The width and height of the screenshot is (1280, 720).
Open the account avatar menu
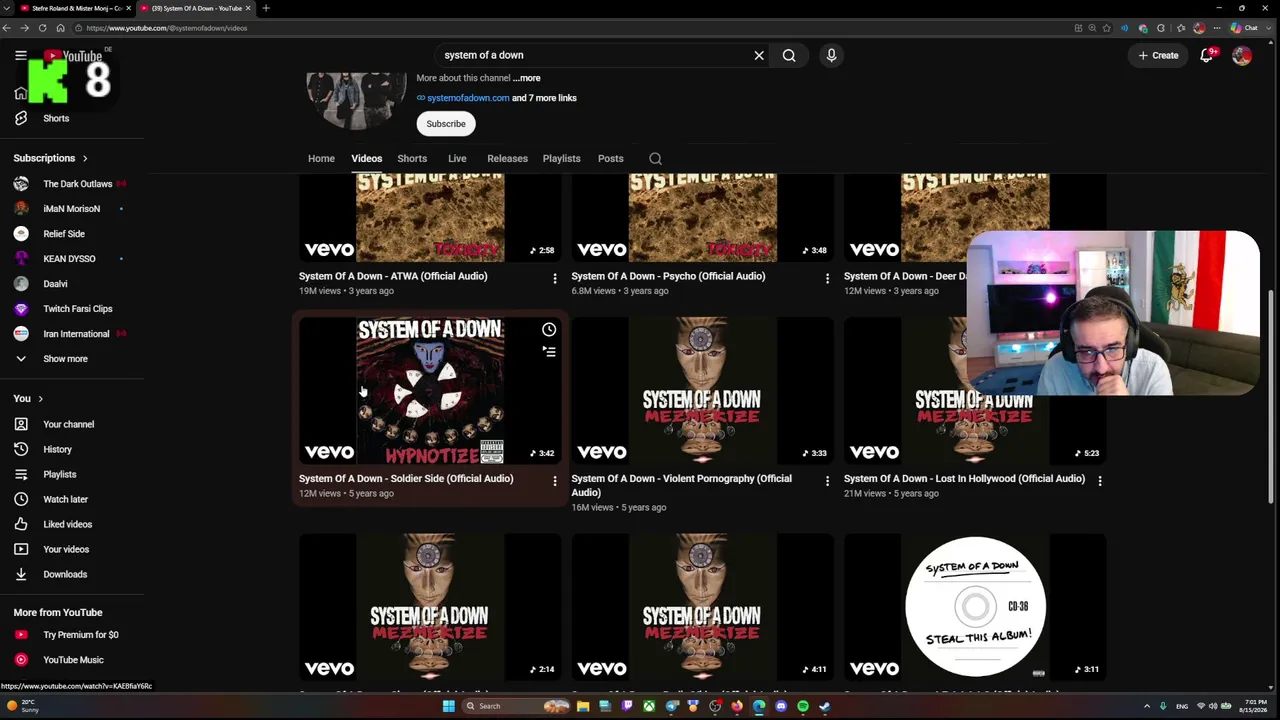(1242, 56)
